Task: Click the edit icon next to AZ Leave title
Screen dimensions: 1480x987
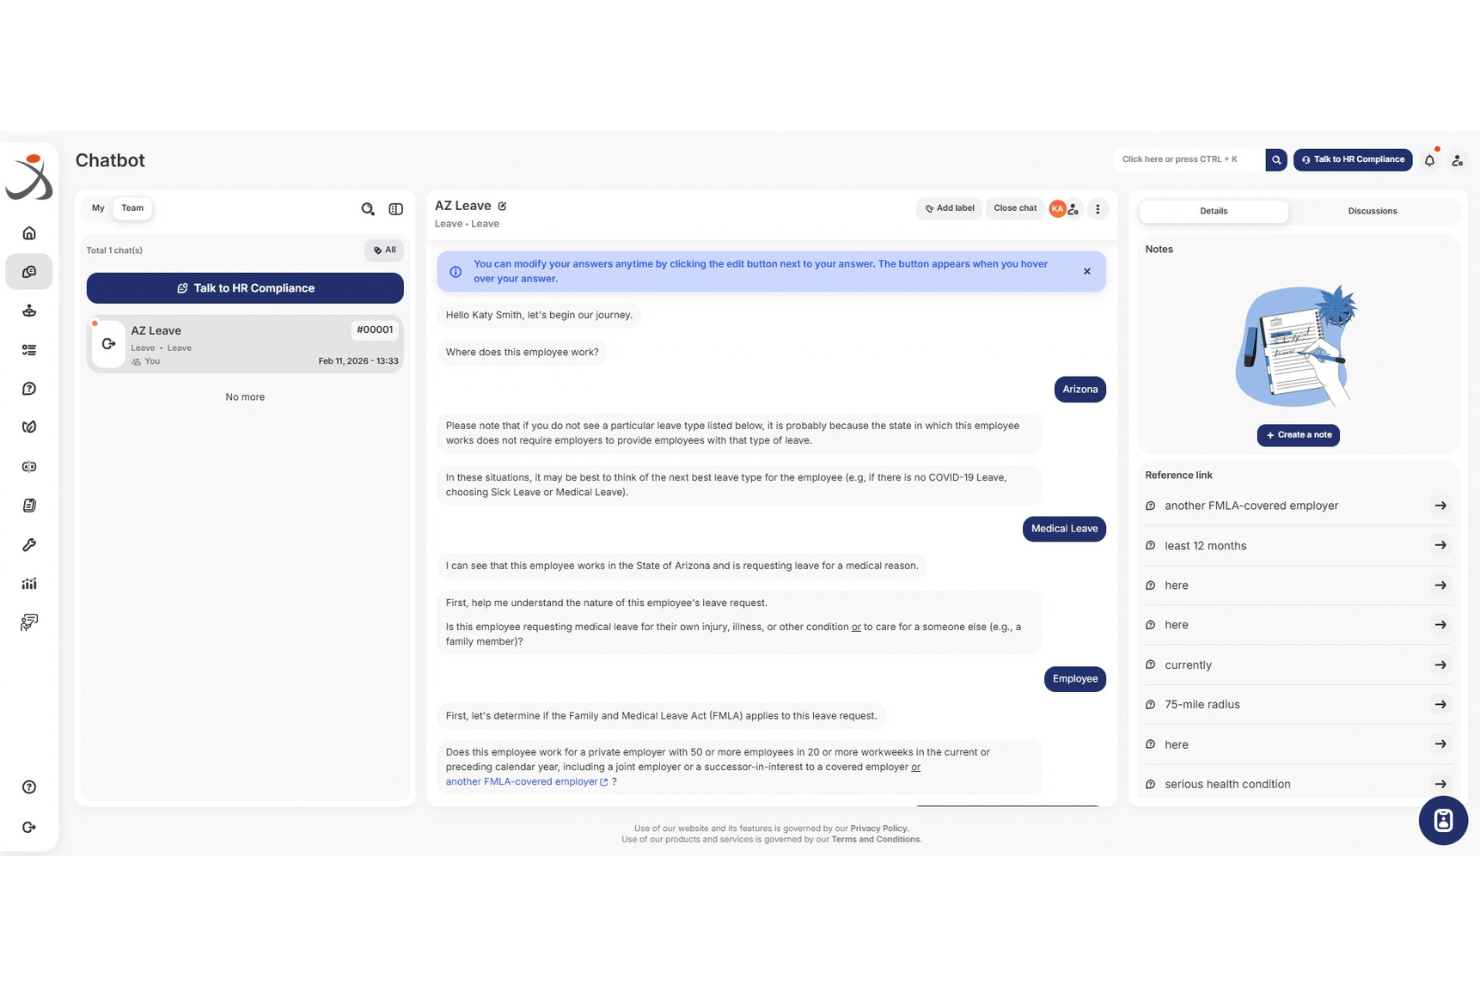Action: [502, 206]
